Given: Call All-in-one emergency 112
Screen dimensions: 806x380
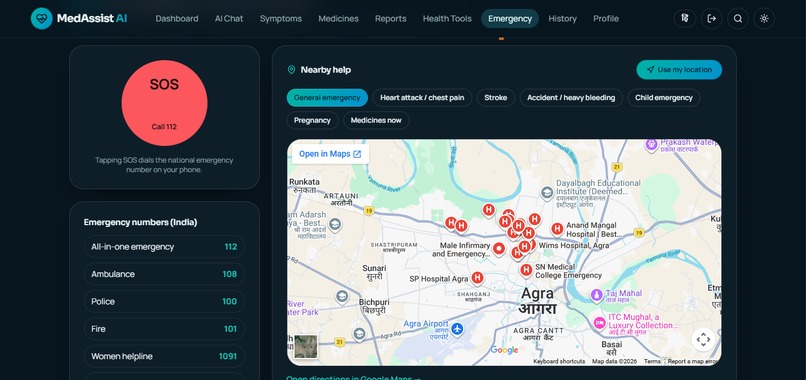Looking at the screenshot, I should coord(164,247).
